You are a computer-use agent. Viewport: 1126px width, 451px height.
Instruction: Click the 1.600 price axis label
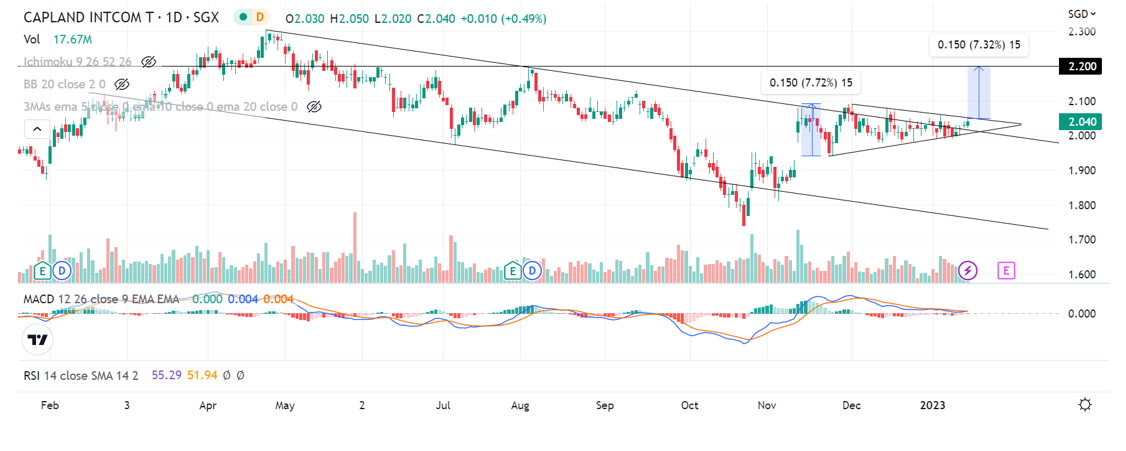point(1082,275)
